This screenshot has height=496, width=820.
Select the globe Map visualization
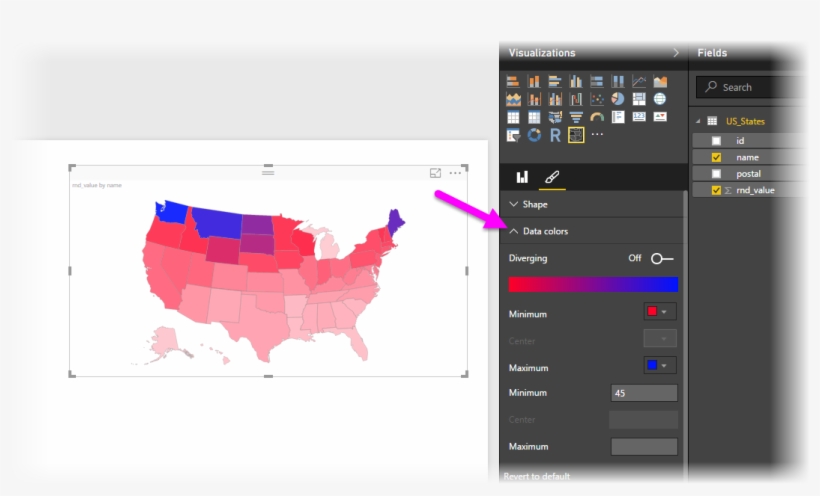pyautogui.click(x=660, y=99)
